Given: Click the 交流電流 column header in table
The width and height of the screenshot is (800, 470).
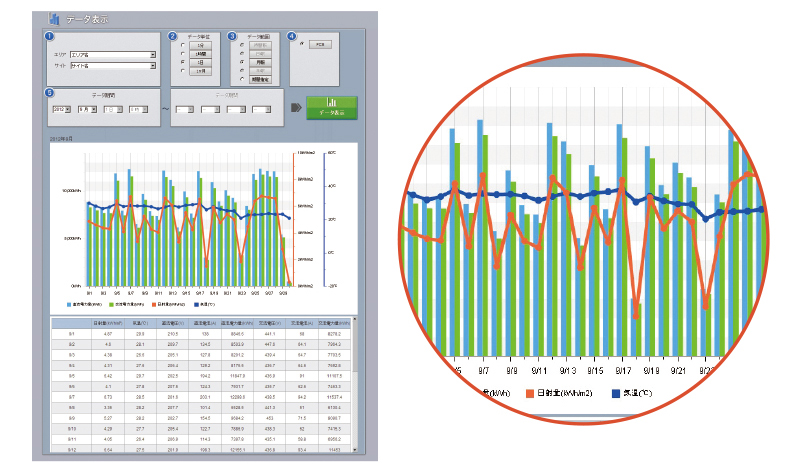Looking at the screenshot, I should tap(302, 323).
